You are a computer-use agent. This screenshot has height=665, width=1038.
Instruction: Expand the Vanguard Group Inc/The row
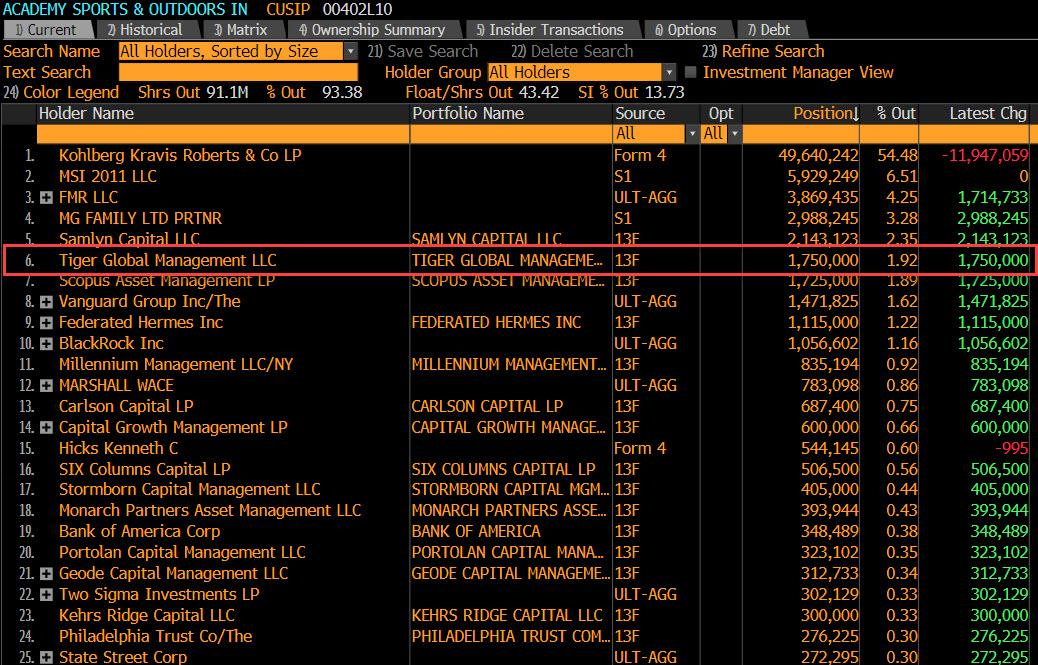[x=46, y=302]
